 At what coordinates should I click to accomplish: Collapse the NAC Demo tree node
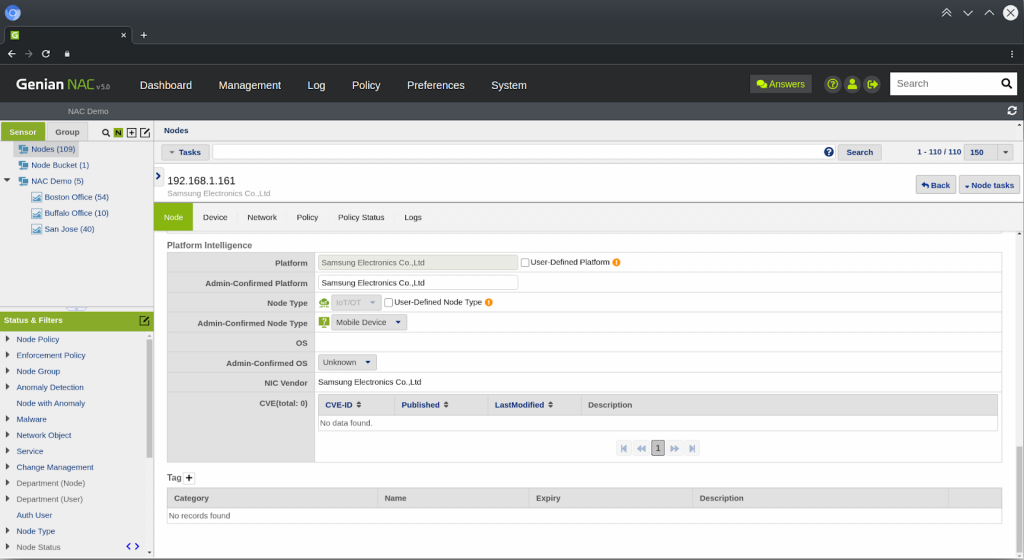point(8,181)
